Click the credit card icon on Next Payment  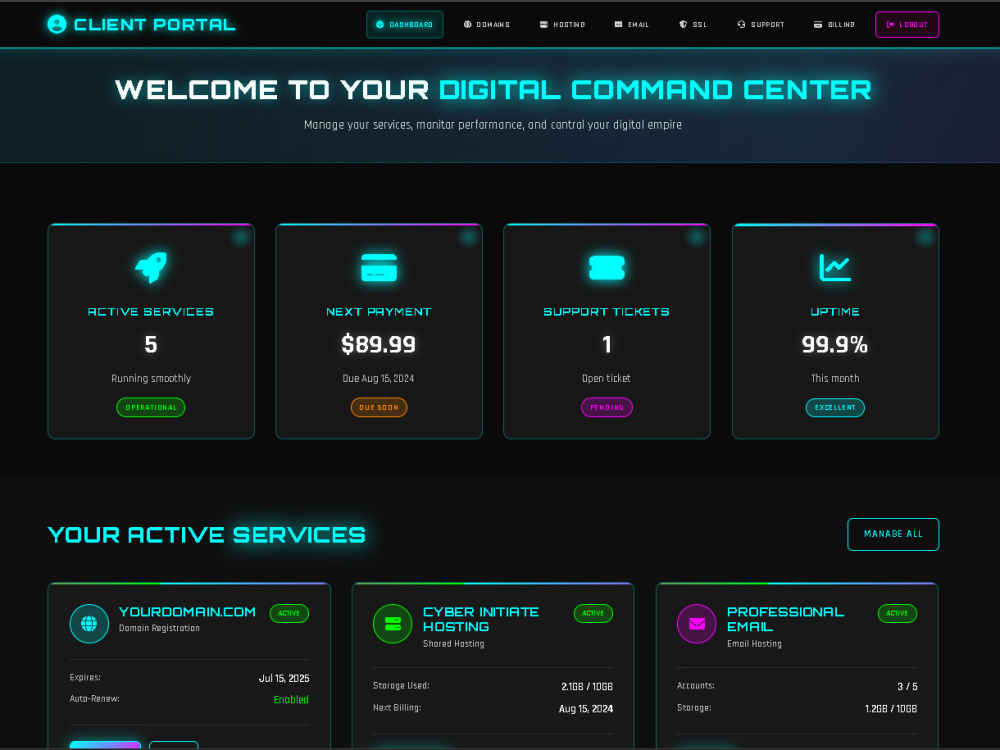coord(379,267)
